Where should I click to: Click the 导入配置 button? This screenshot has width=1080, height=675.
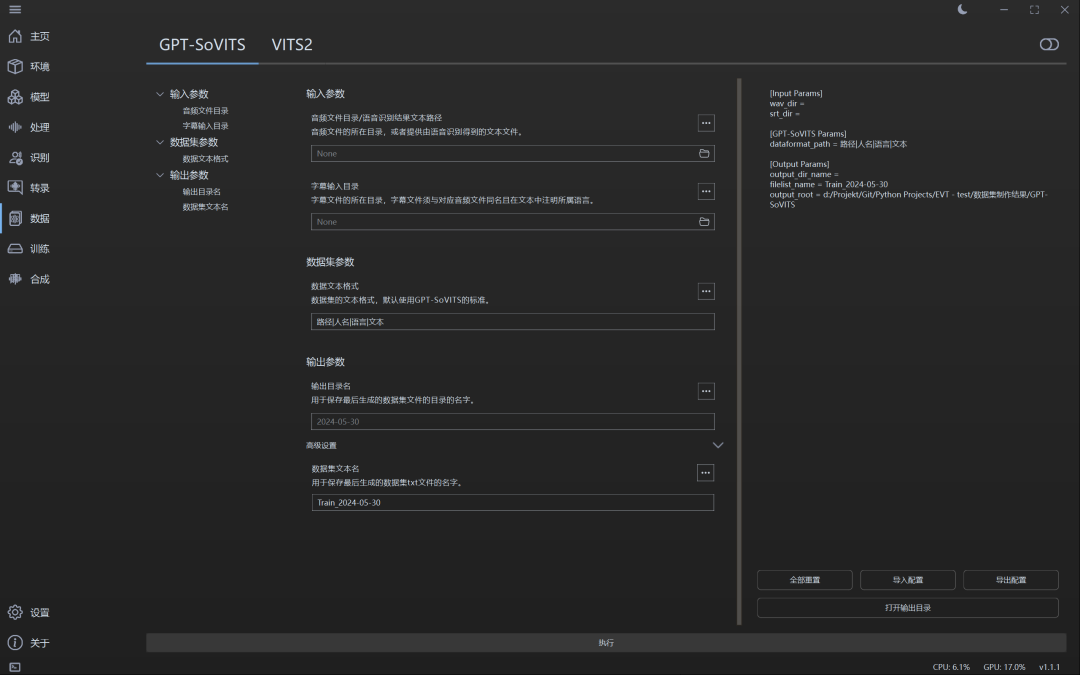908,580
